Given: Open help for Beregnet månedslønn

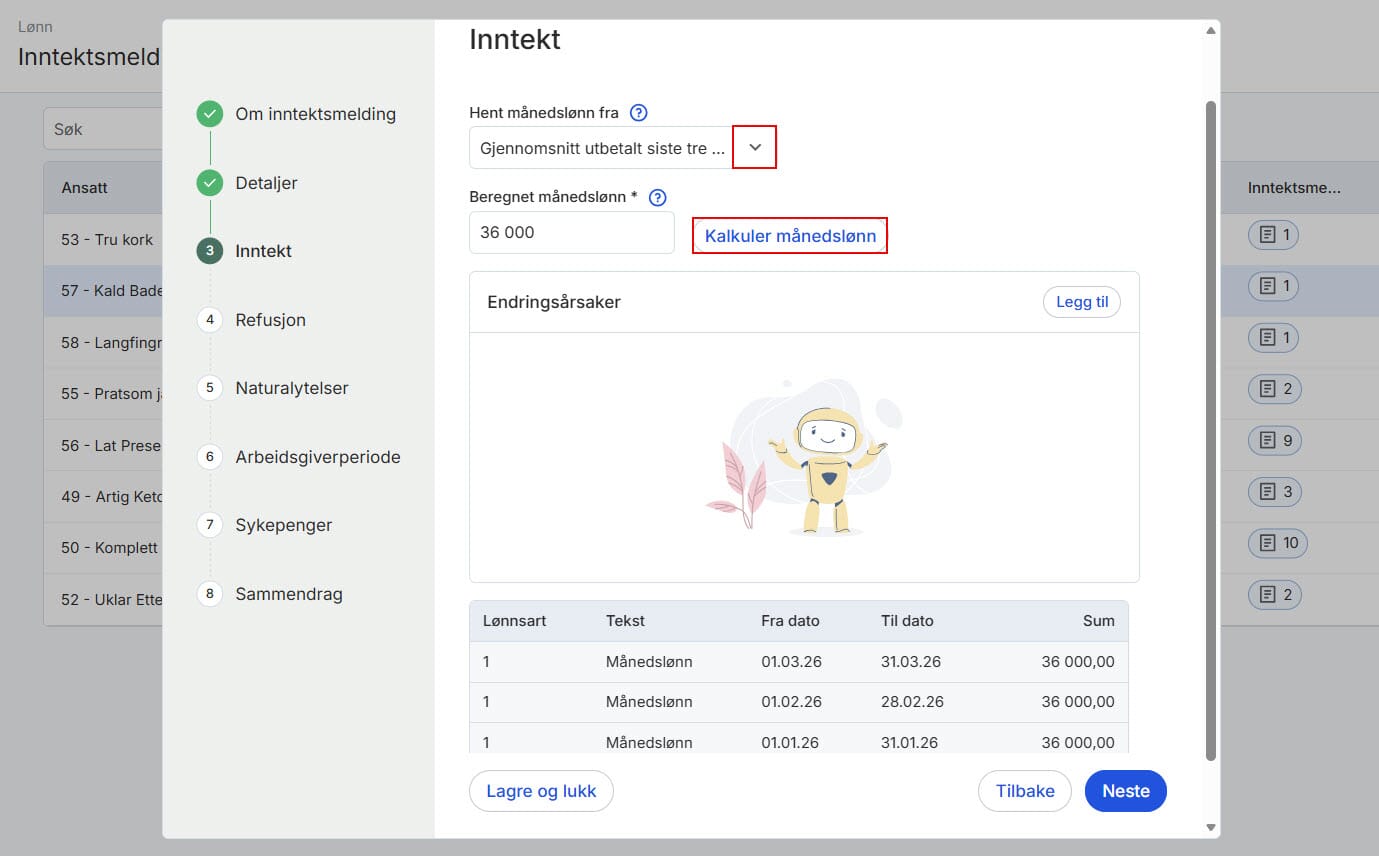Looking at the screenshot, I should pyautogui.click(x=657, y=197).
